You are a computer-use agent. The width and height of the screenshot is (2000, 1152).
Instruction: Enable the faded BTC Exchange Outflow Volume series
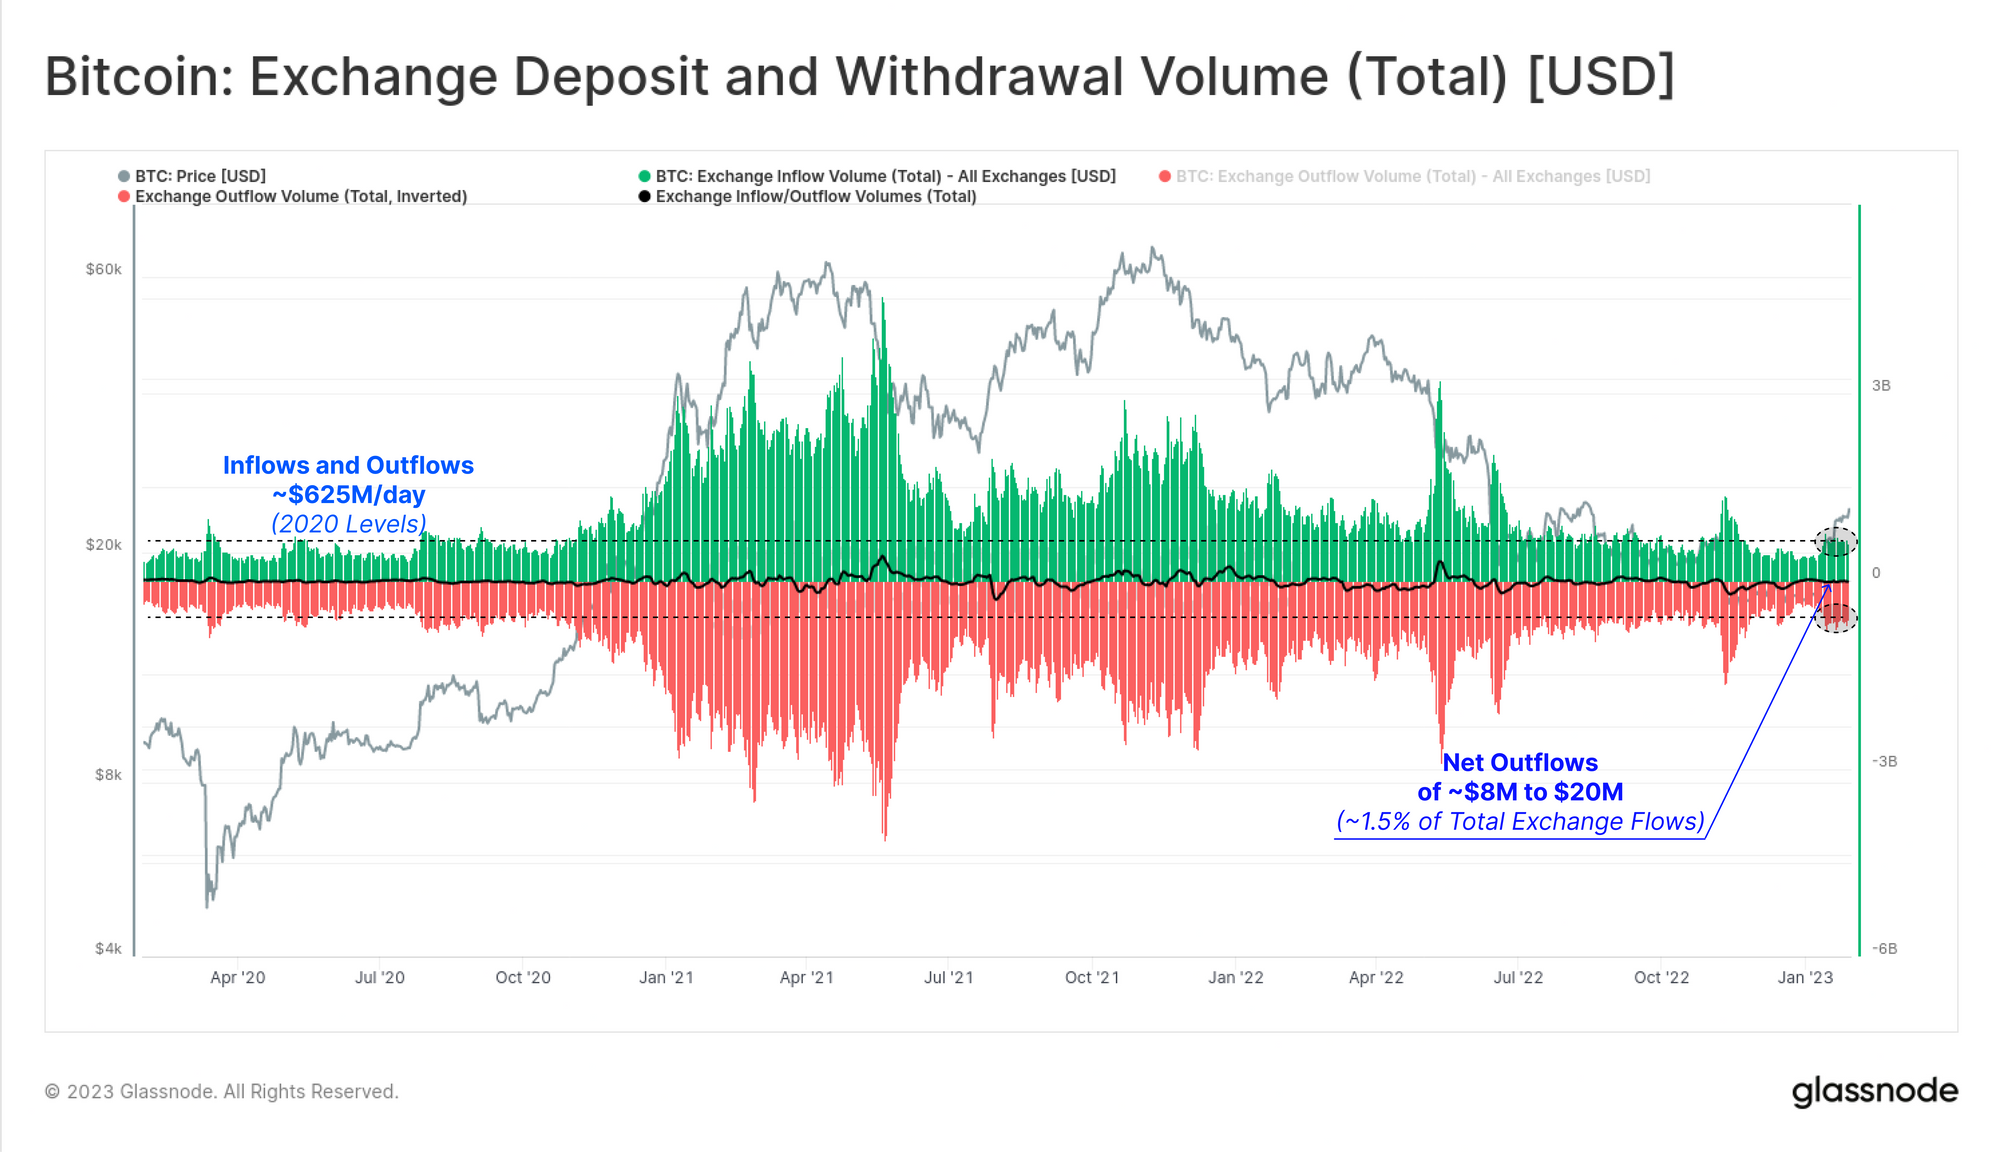click(1412, 176)
